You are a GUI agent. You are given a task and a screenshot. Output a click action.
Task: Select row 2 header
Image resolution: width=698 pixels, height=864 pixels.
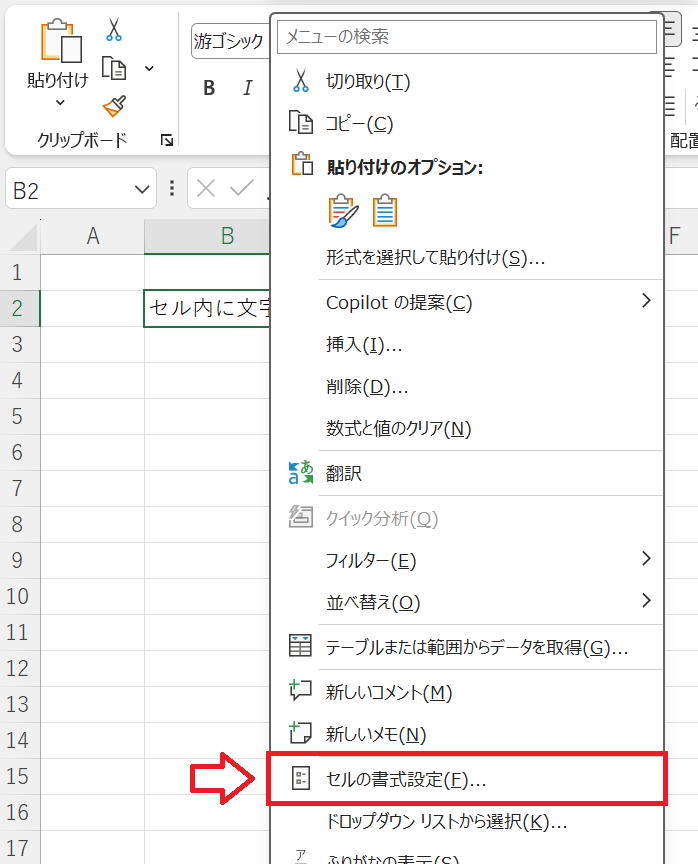[x=18, y=308]
